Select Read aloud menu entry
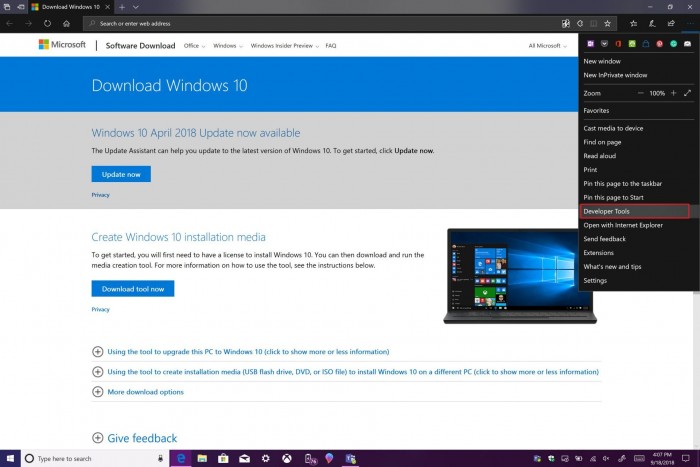This screenshot has width=700, height=467. pyautogui.click(x=600, y=156)
